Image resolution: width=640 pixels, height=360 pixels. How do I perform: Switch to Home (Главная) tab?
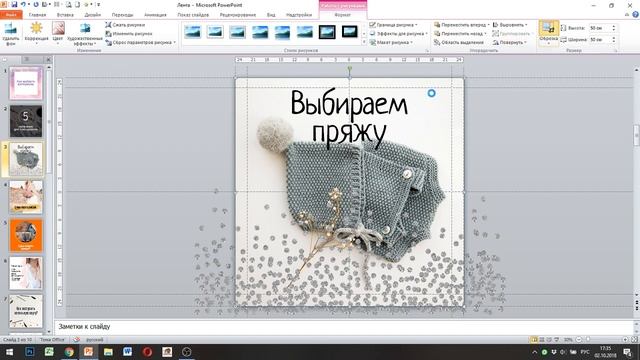38,15
